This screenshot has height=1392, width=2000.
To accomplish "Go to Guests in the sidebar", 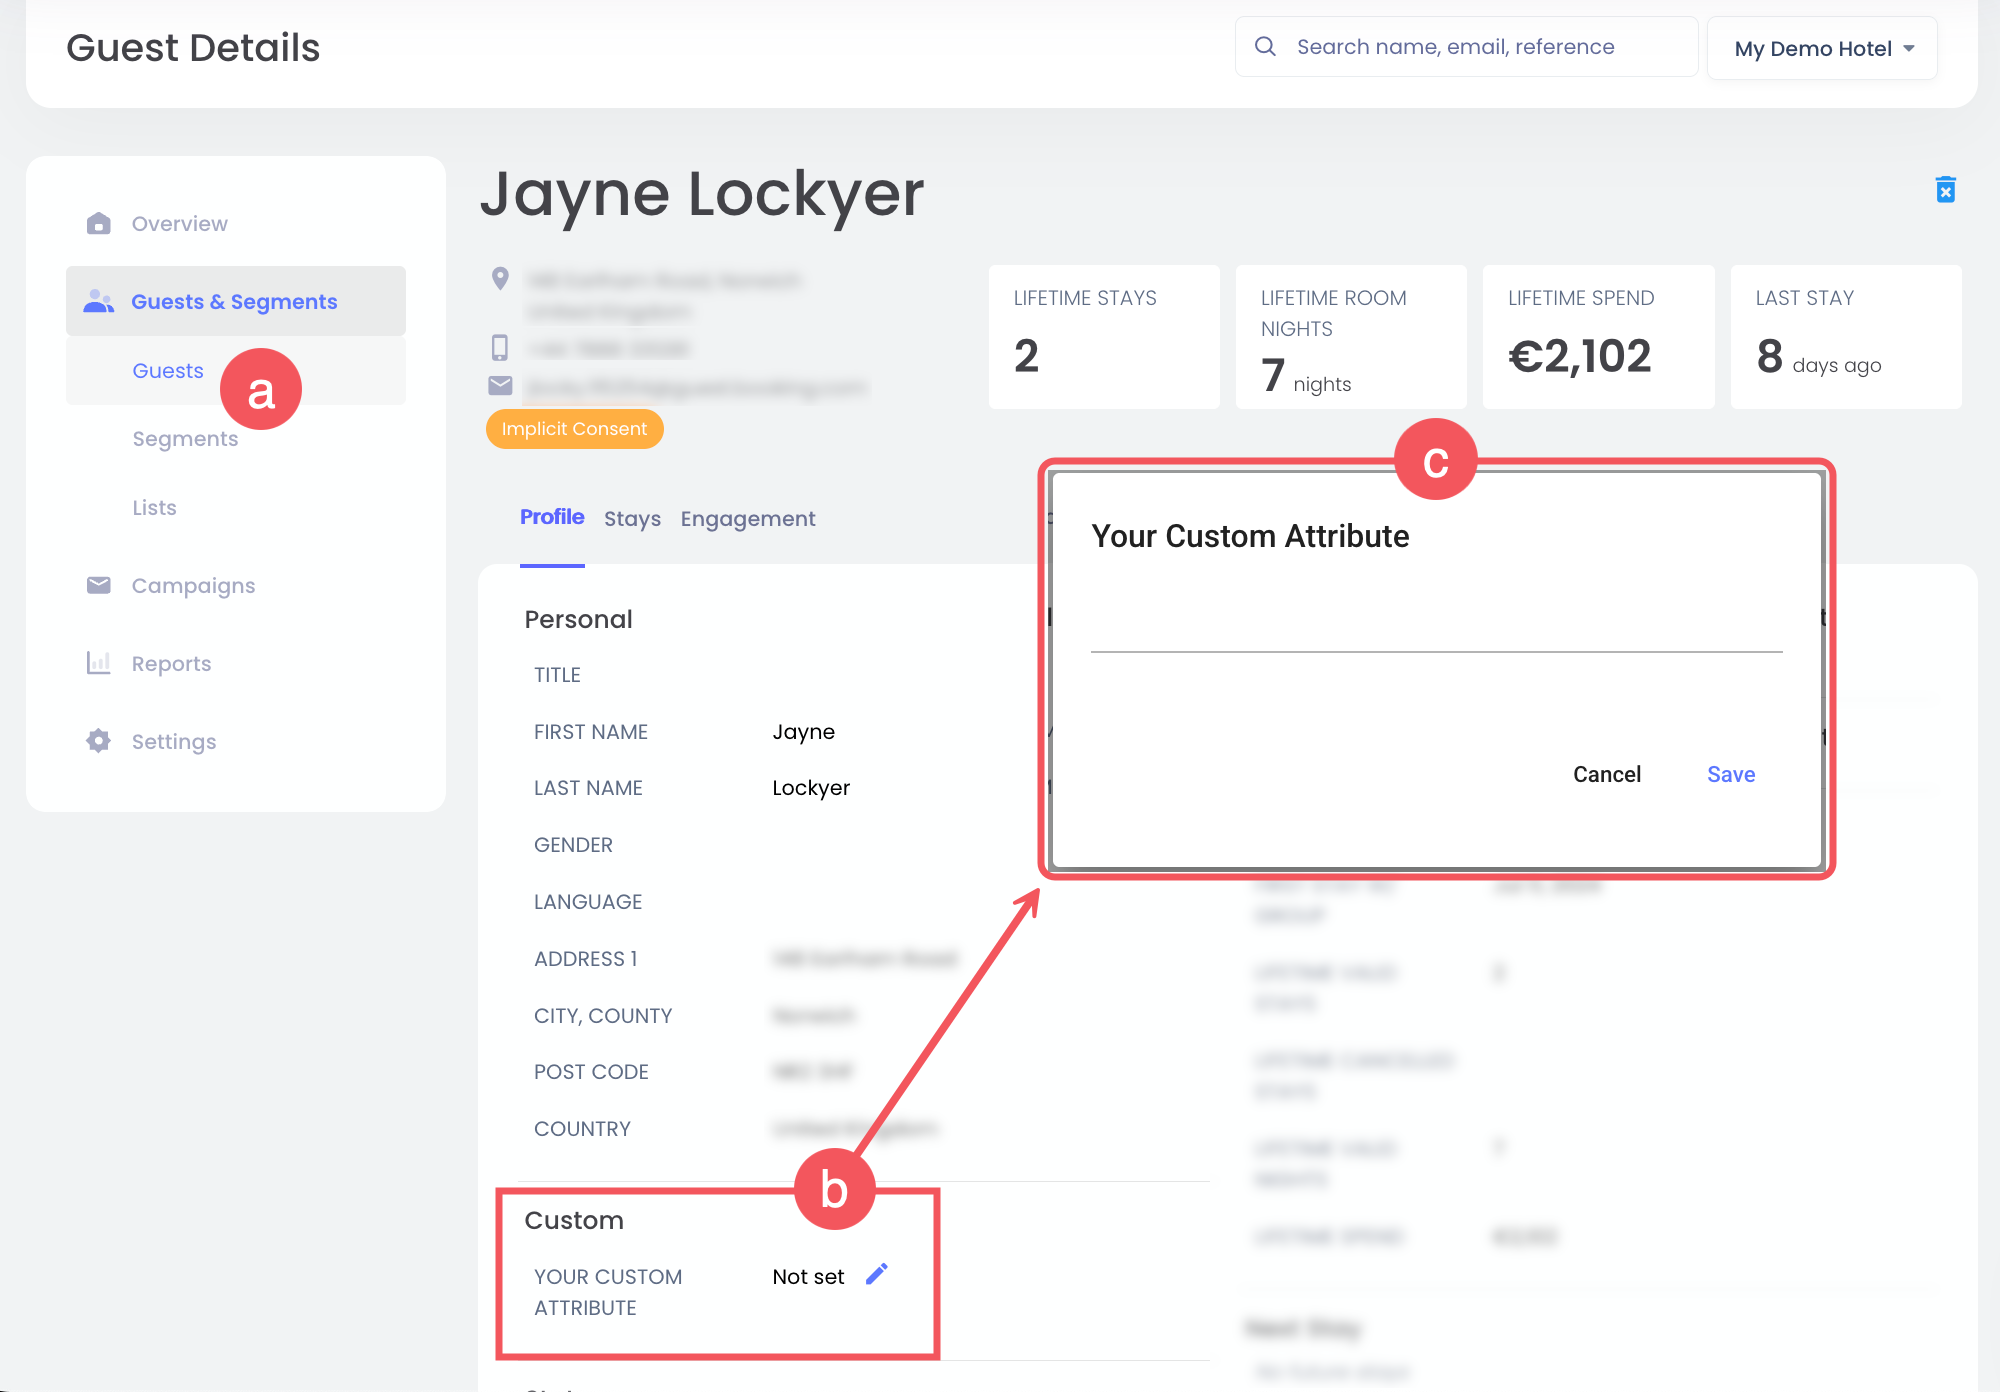I will click(x=167, y=371).
